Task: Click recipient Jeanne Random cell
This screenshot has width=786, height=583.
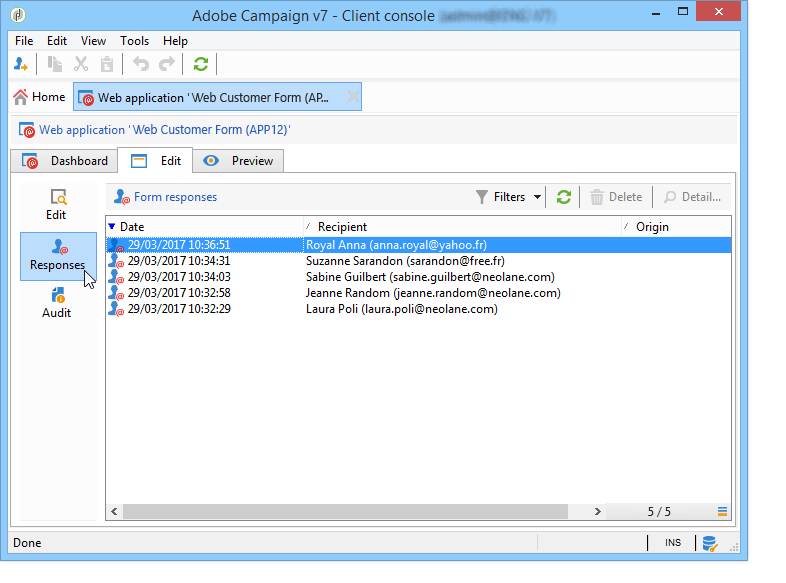Action: [433, 293]
